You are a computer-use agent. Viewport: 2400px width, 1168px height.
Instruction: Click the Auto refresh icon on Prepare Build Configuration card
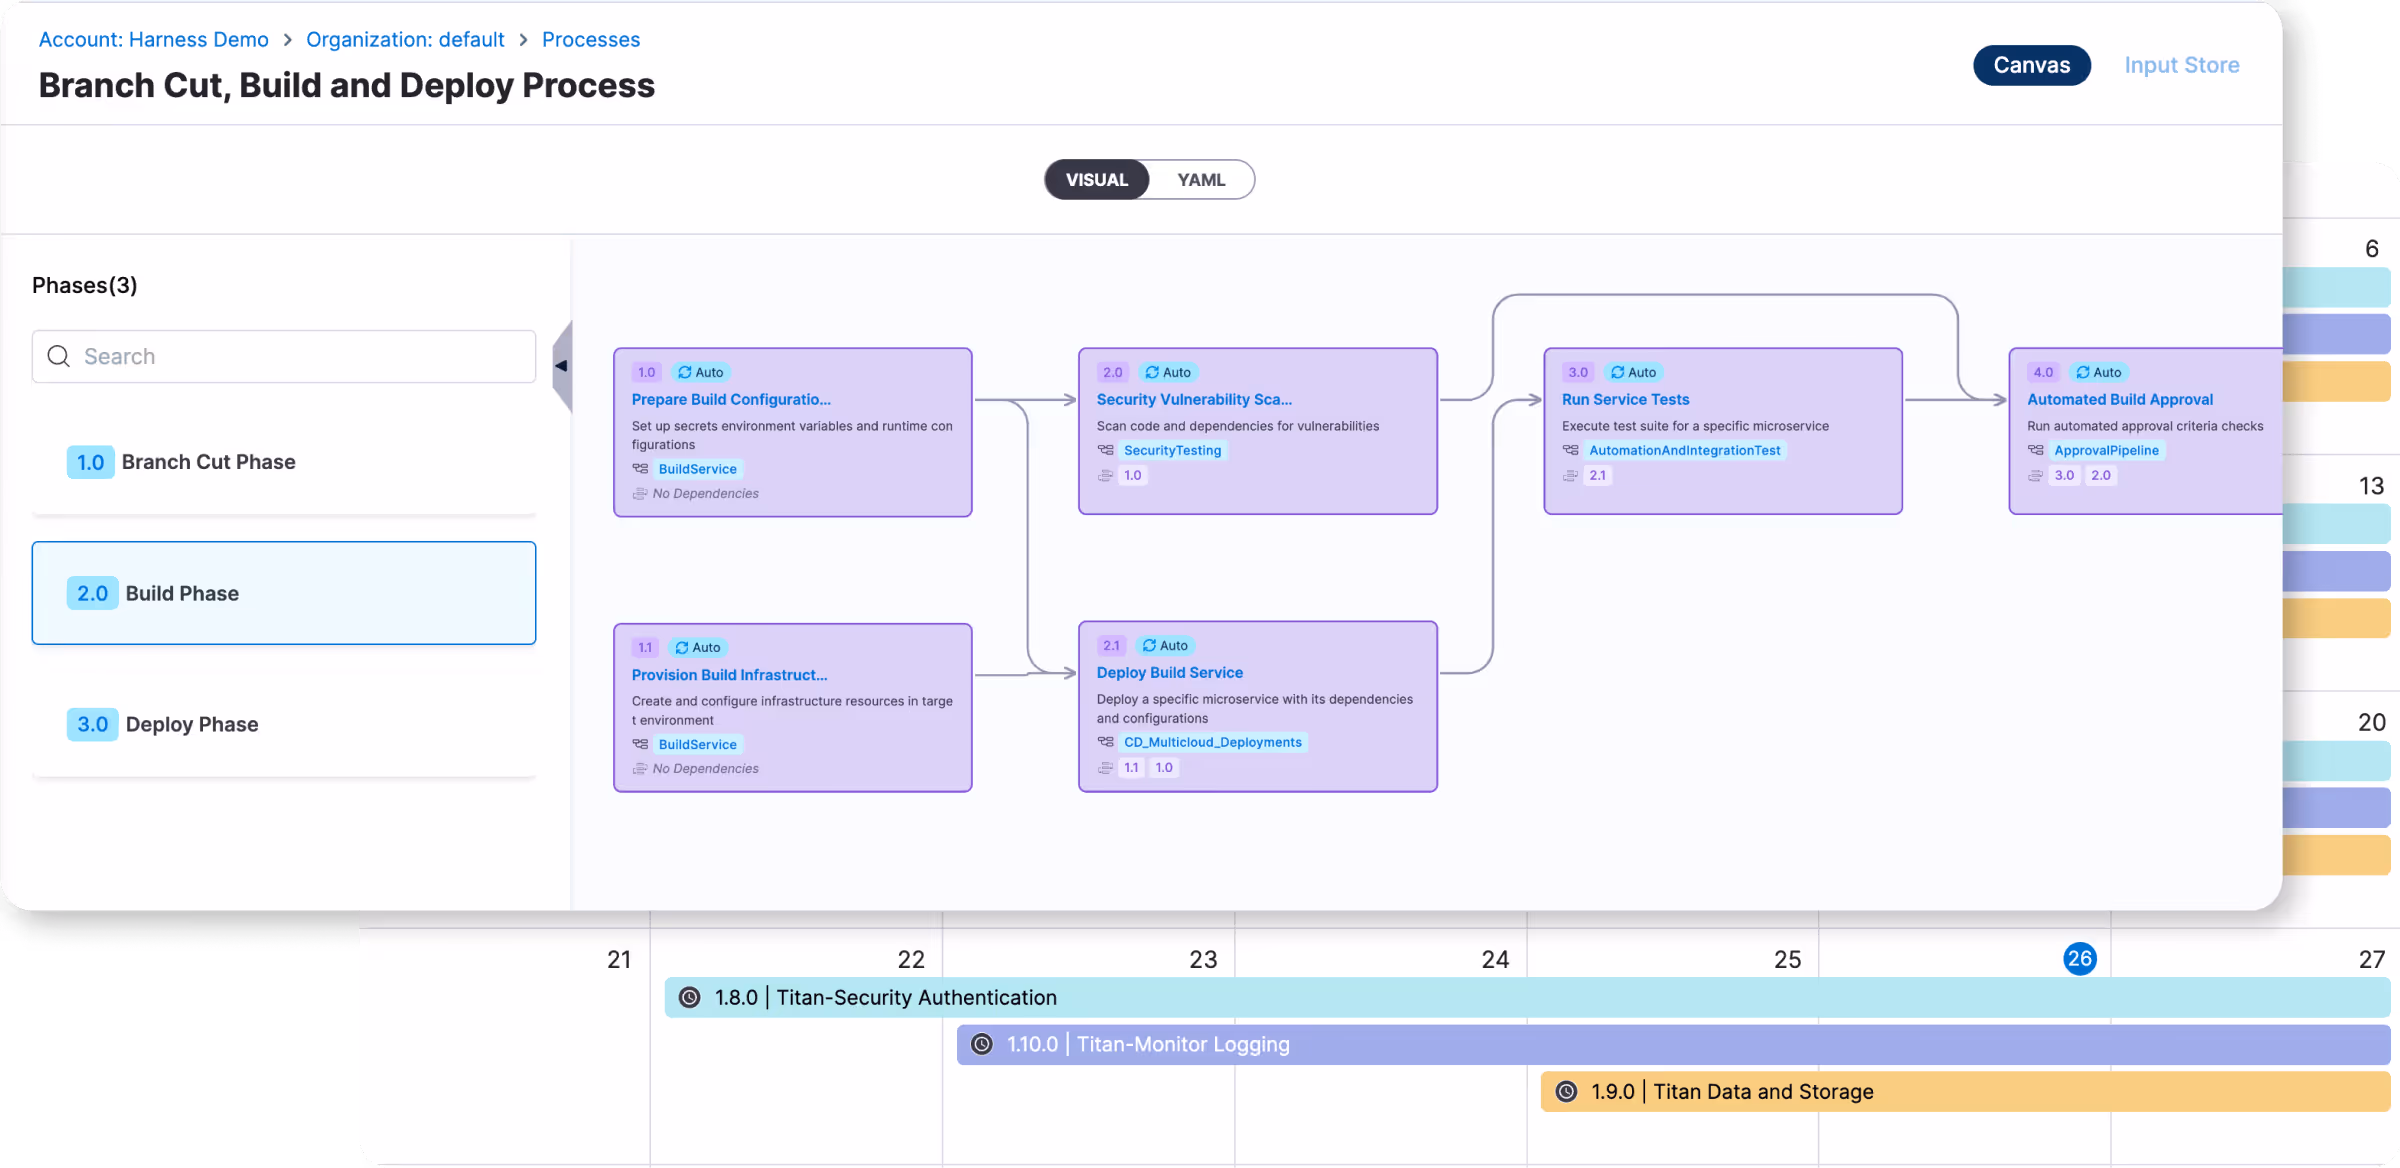pos(685,372)
